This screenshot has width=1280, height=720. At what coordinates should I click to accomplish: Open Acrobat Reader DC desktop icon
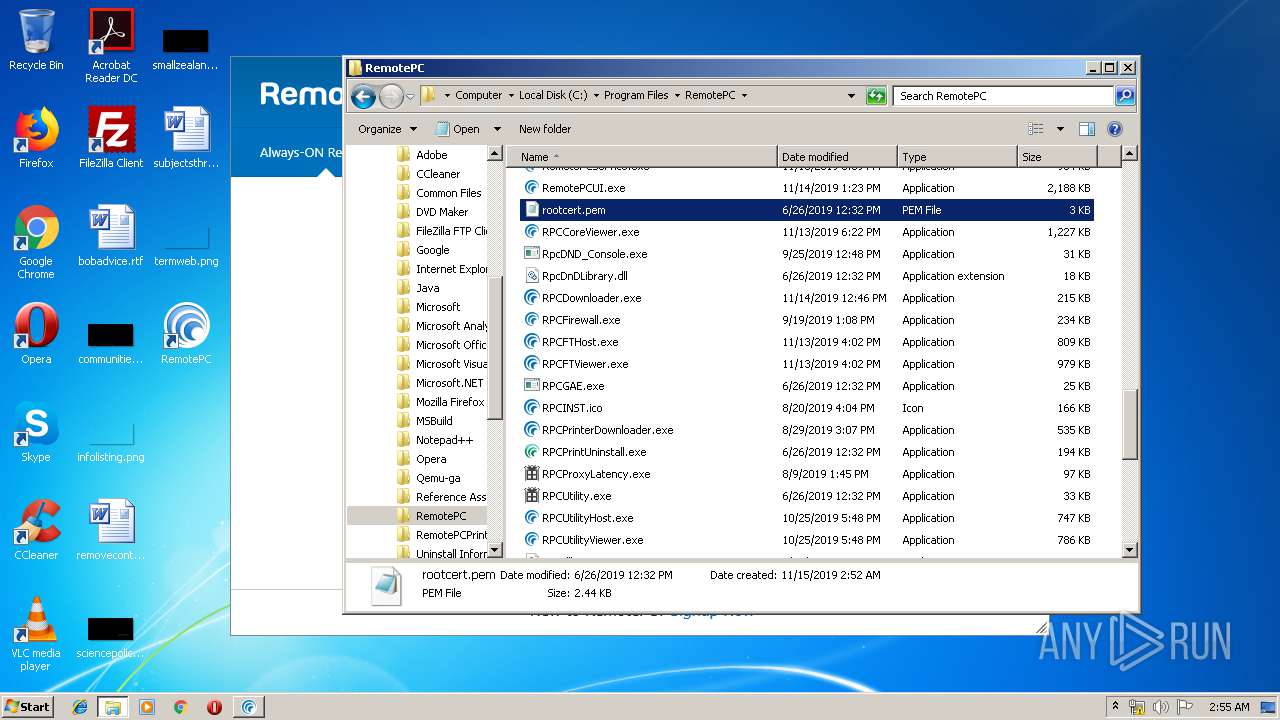[111, 46]
